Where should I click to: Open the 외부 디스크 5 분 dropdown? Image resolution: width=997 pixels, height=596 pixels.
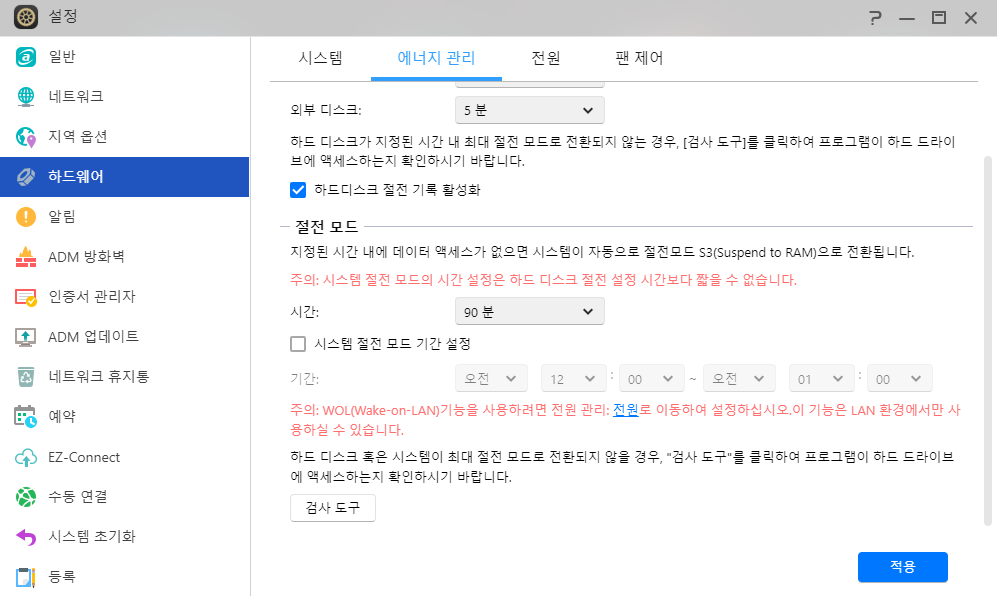530,110
